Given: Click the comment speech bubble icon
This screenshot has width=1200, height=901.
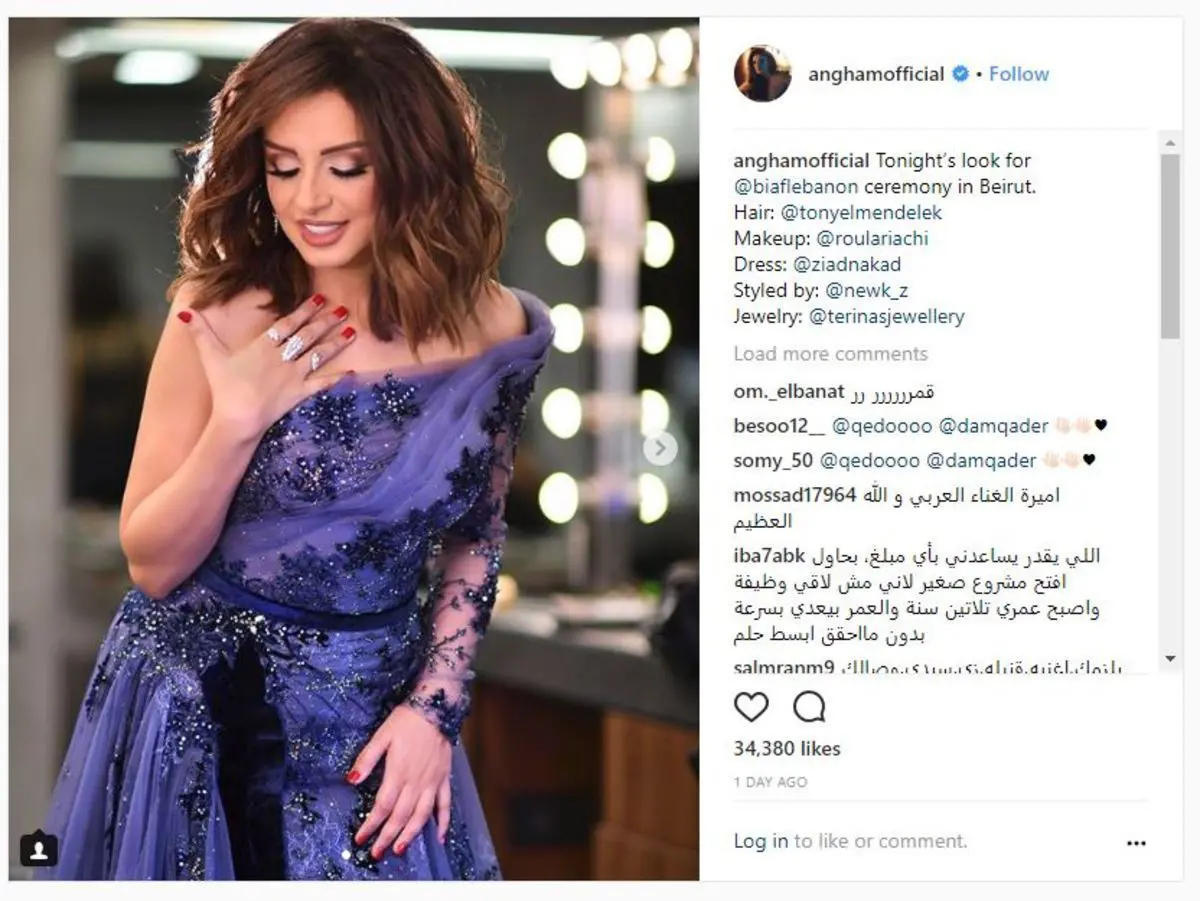Looking at the screenshot, I should click(809, 708).
